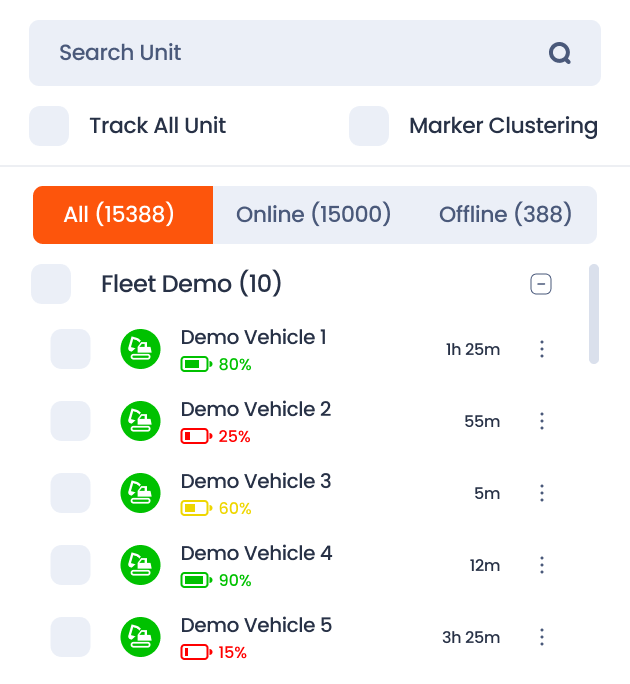
Task: Select the Demo Vehicle 1 name
Action: pyautogui.click(x=253, y=337)
